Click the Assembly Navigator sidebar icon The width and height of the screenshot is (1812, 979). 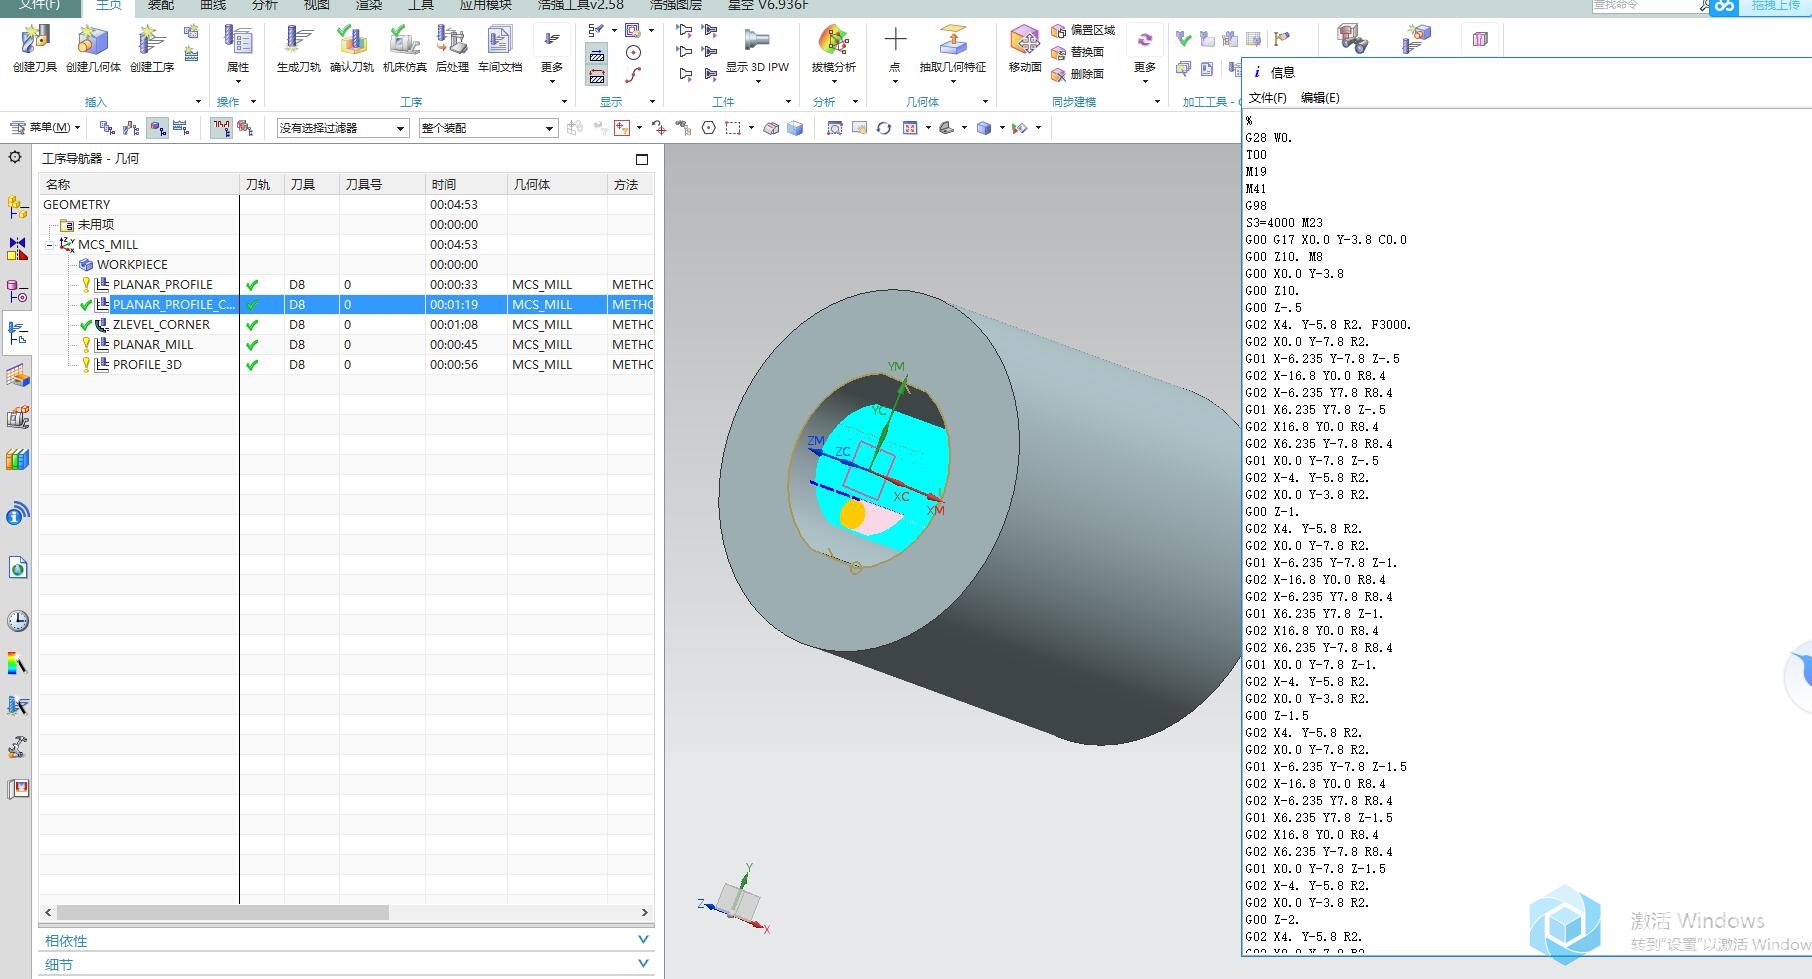coord(17,207)
